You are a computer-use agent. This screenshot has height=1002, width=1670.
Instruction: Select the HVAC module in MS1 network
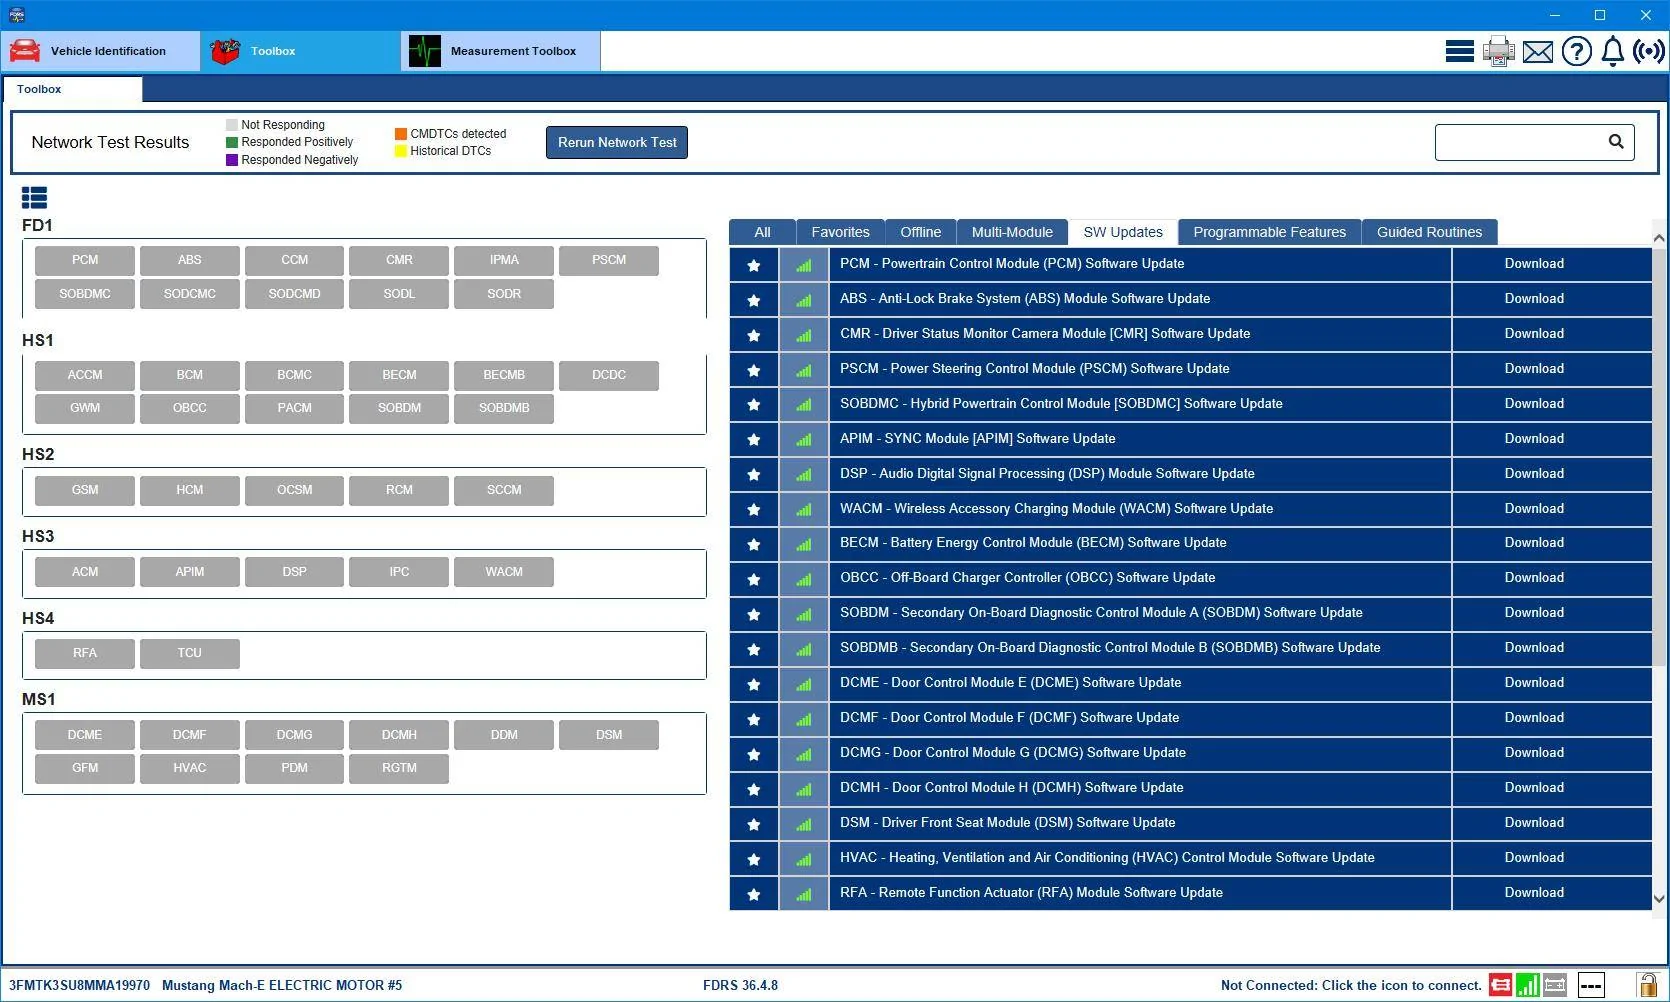point(190,768)
